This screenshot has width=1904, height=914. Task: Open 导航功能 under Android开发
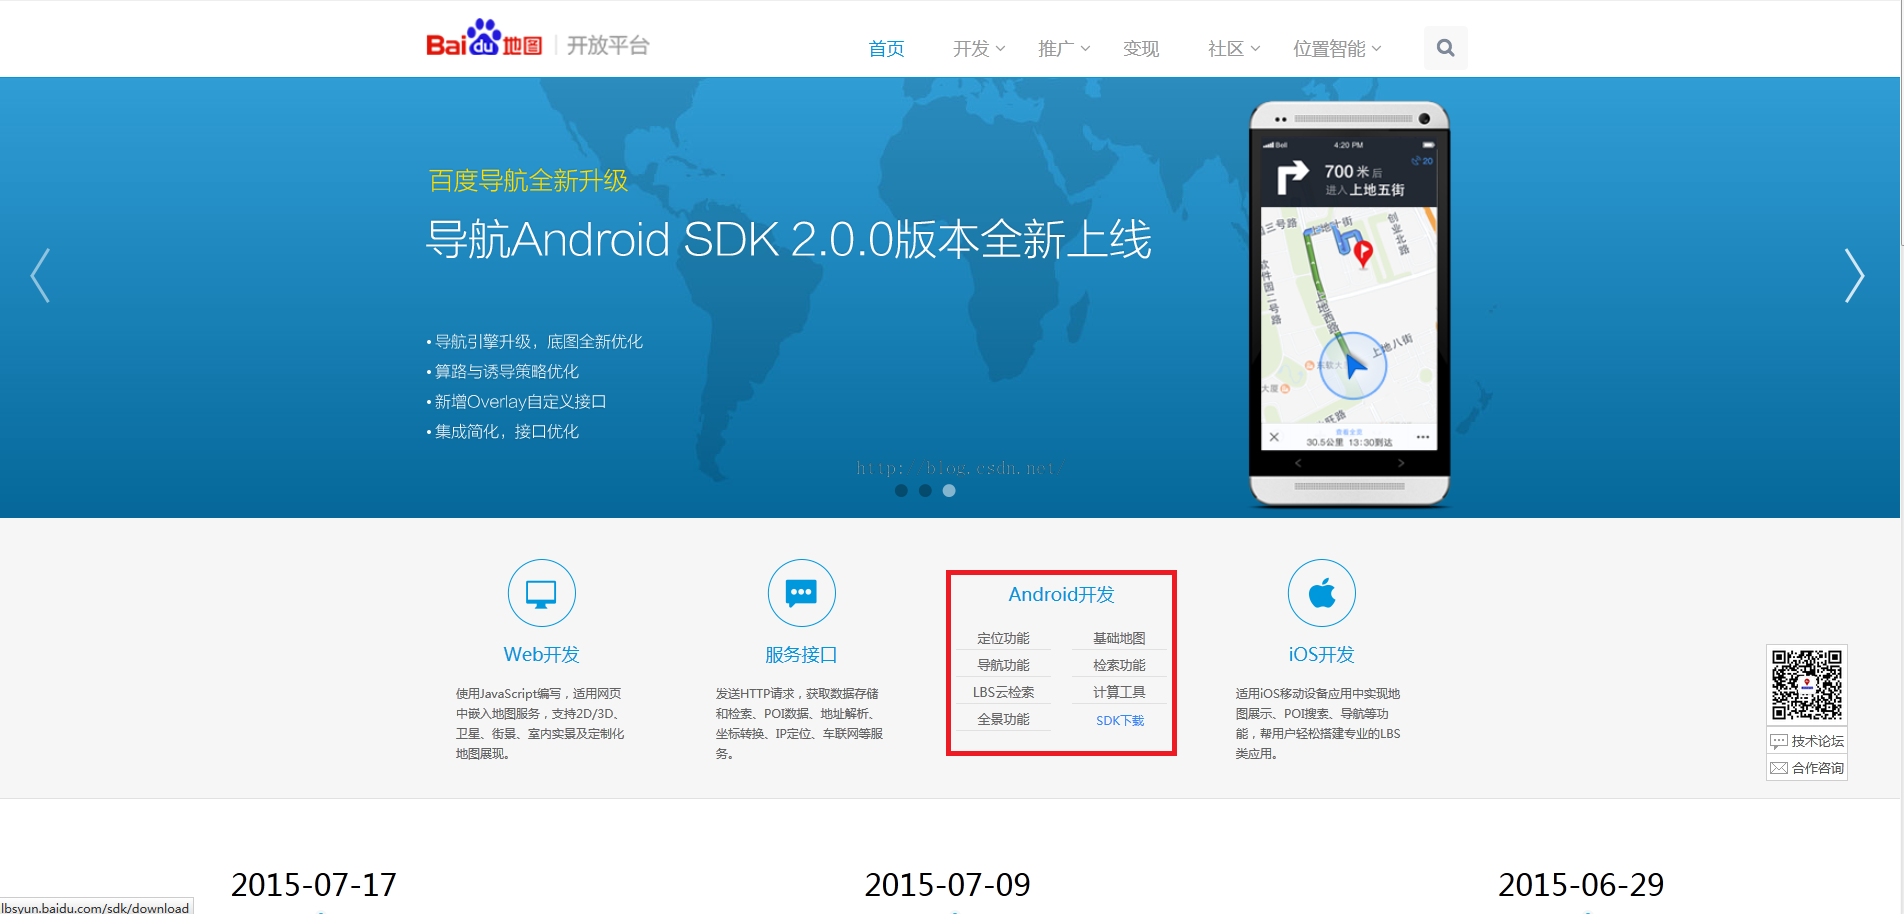1003,665
